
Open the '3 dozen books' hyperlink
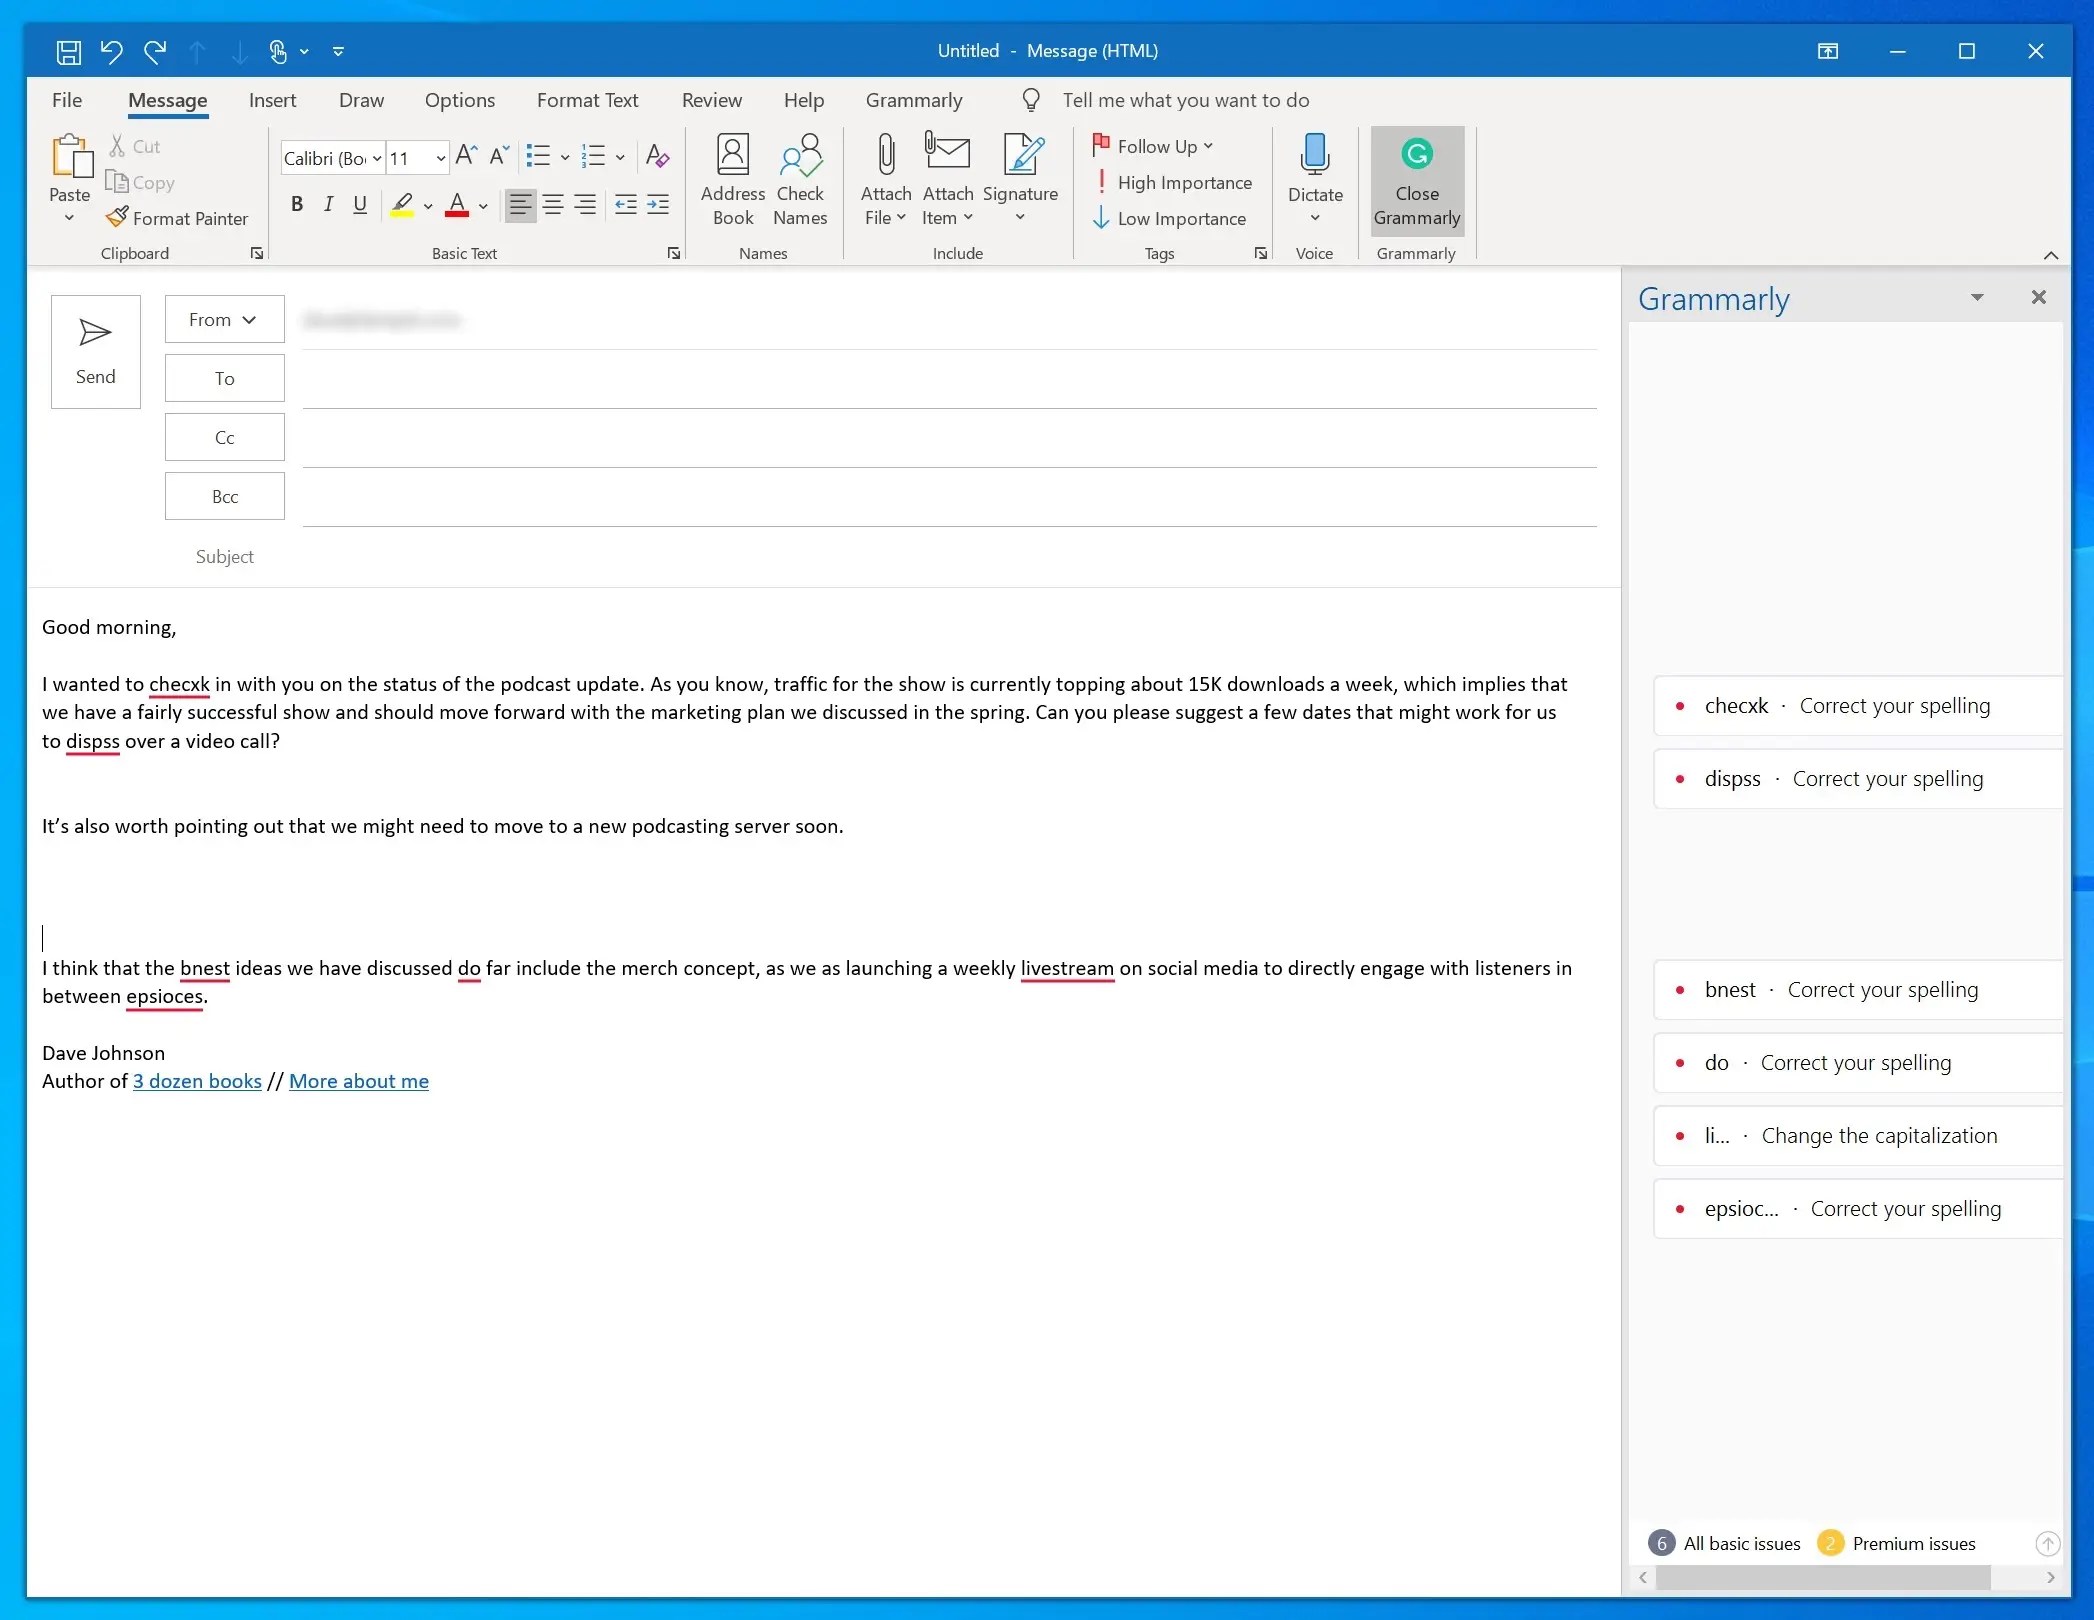pyautogui.click(x=197, y=1081)
